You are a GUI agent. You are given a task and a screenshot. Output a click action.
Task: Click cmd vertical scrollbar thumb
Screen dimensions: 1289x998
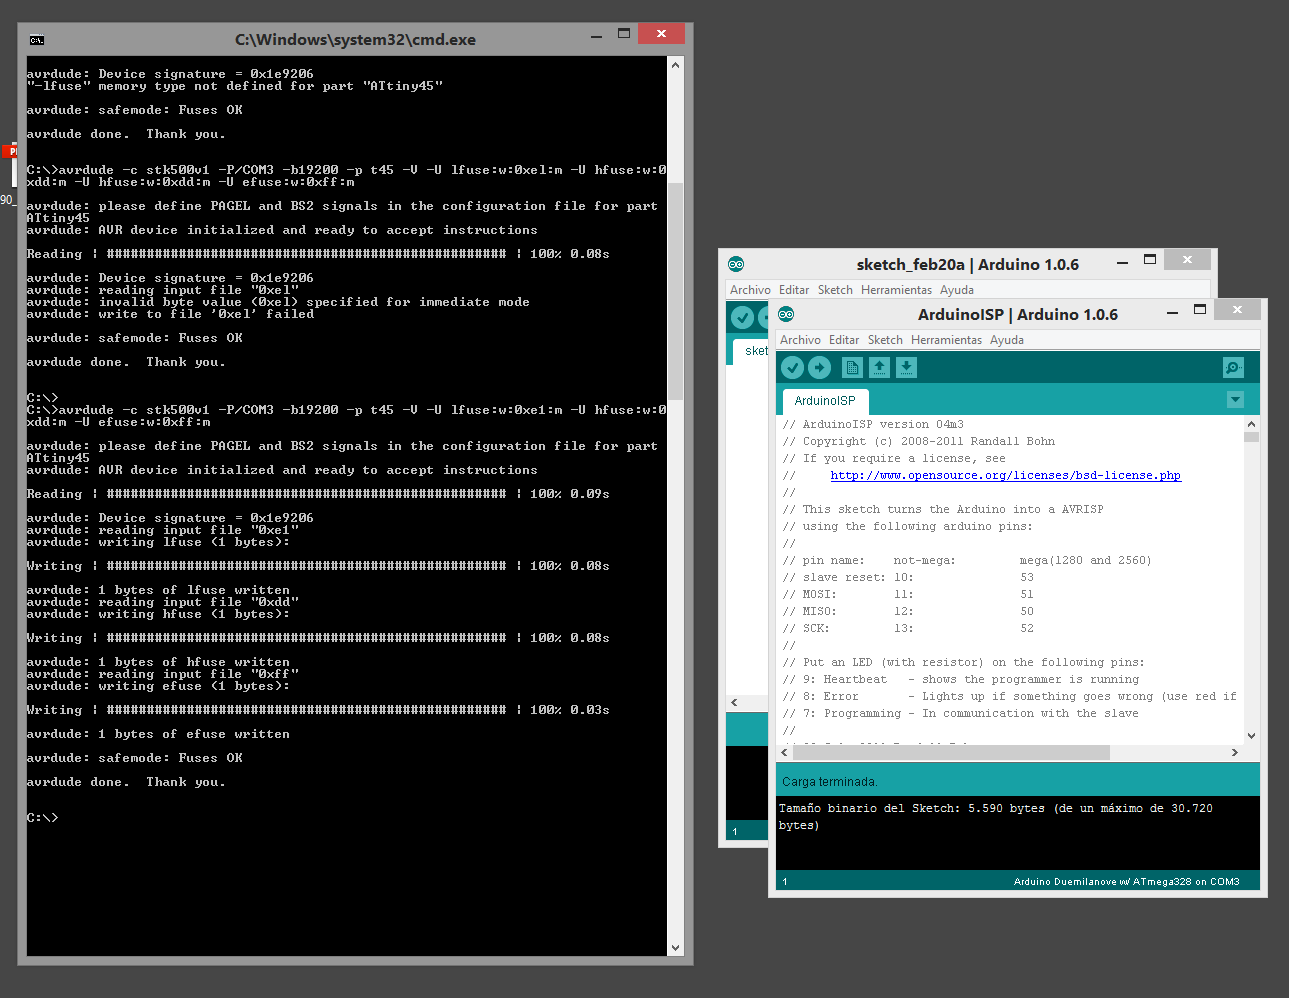[x=676, y=290]
